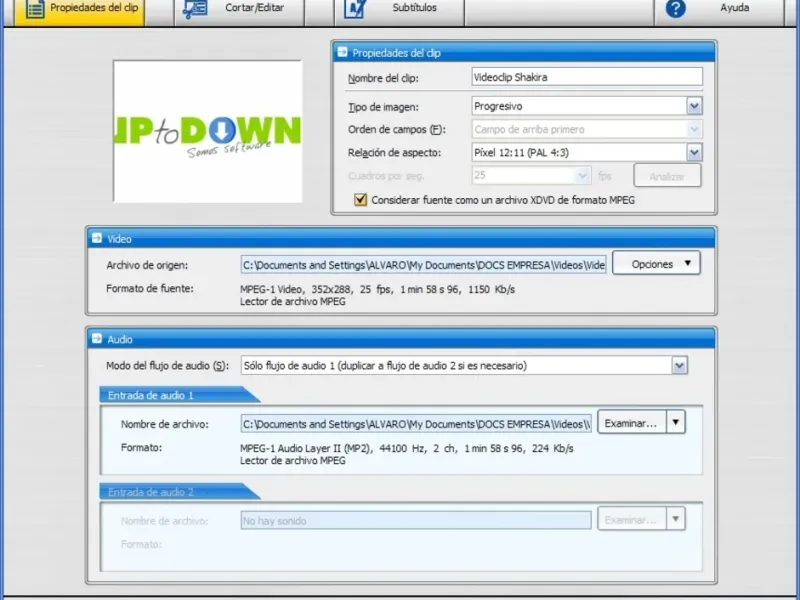Image resolution: width=800 pixels, height=600 pixels.
Task: Click Examinar button for audio entry 1
Action: pyautogui.click(x=632, y=423)
